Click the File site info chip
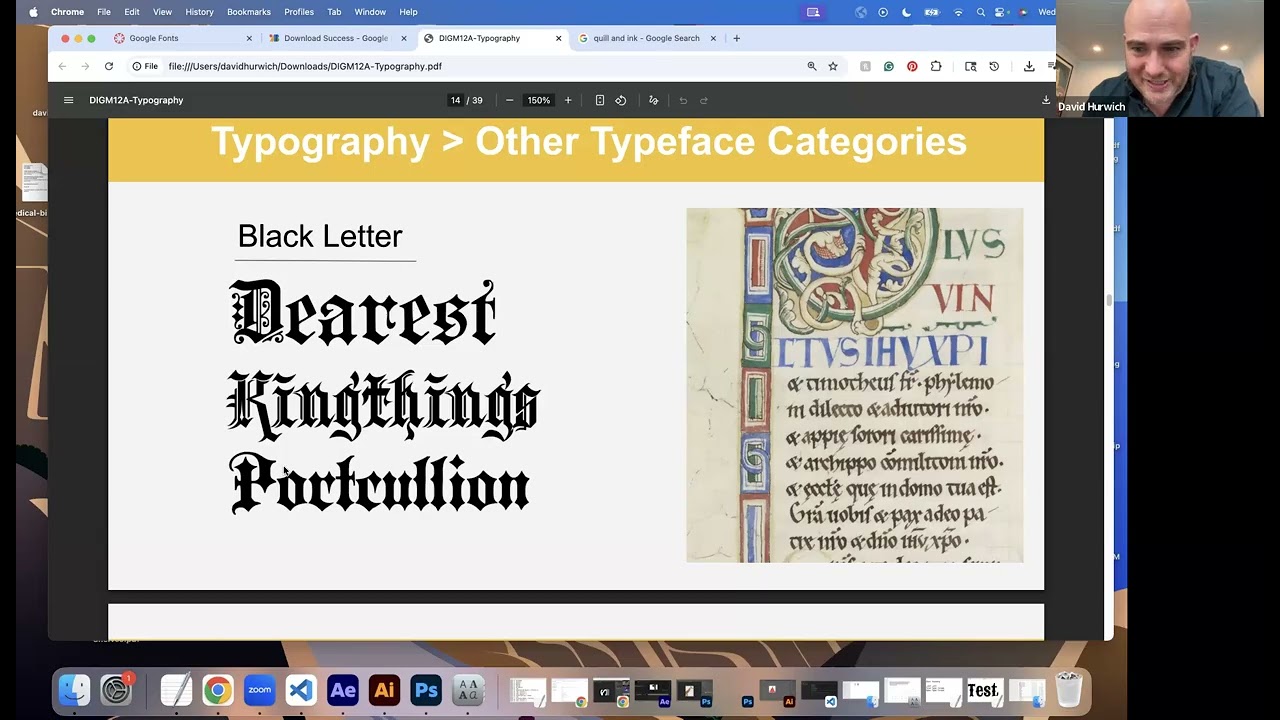Viewport: 1280px width, 720px height. (x=146, y=66)
